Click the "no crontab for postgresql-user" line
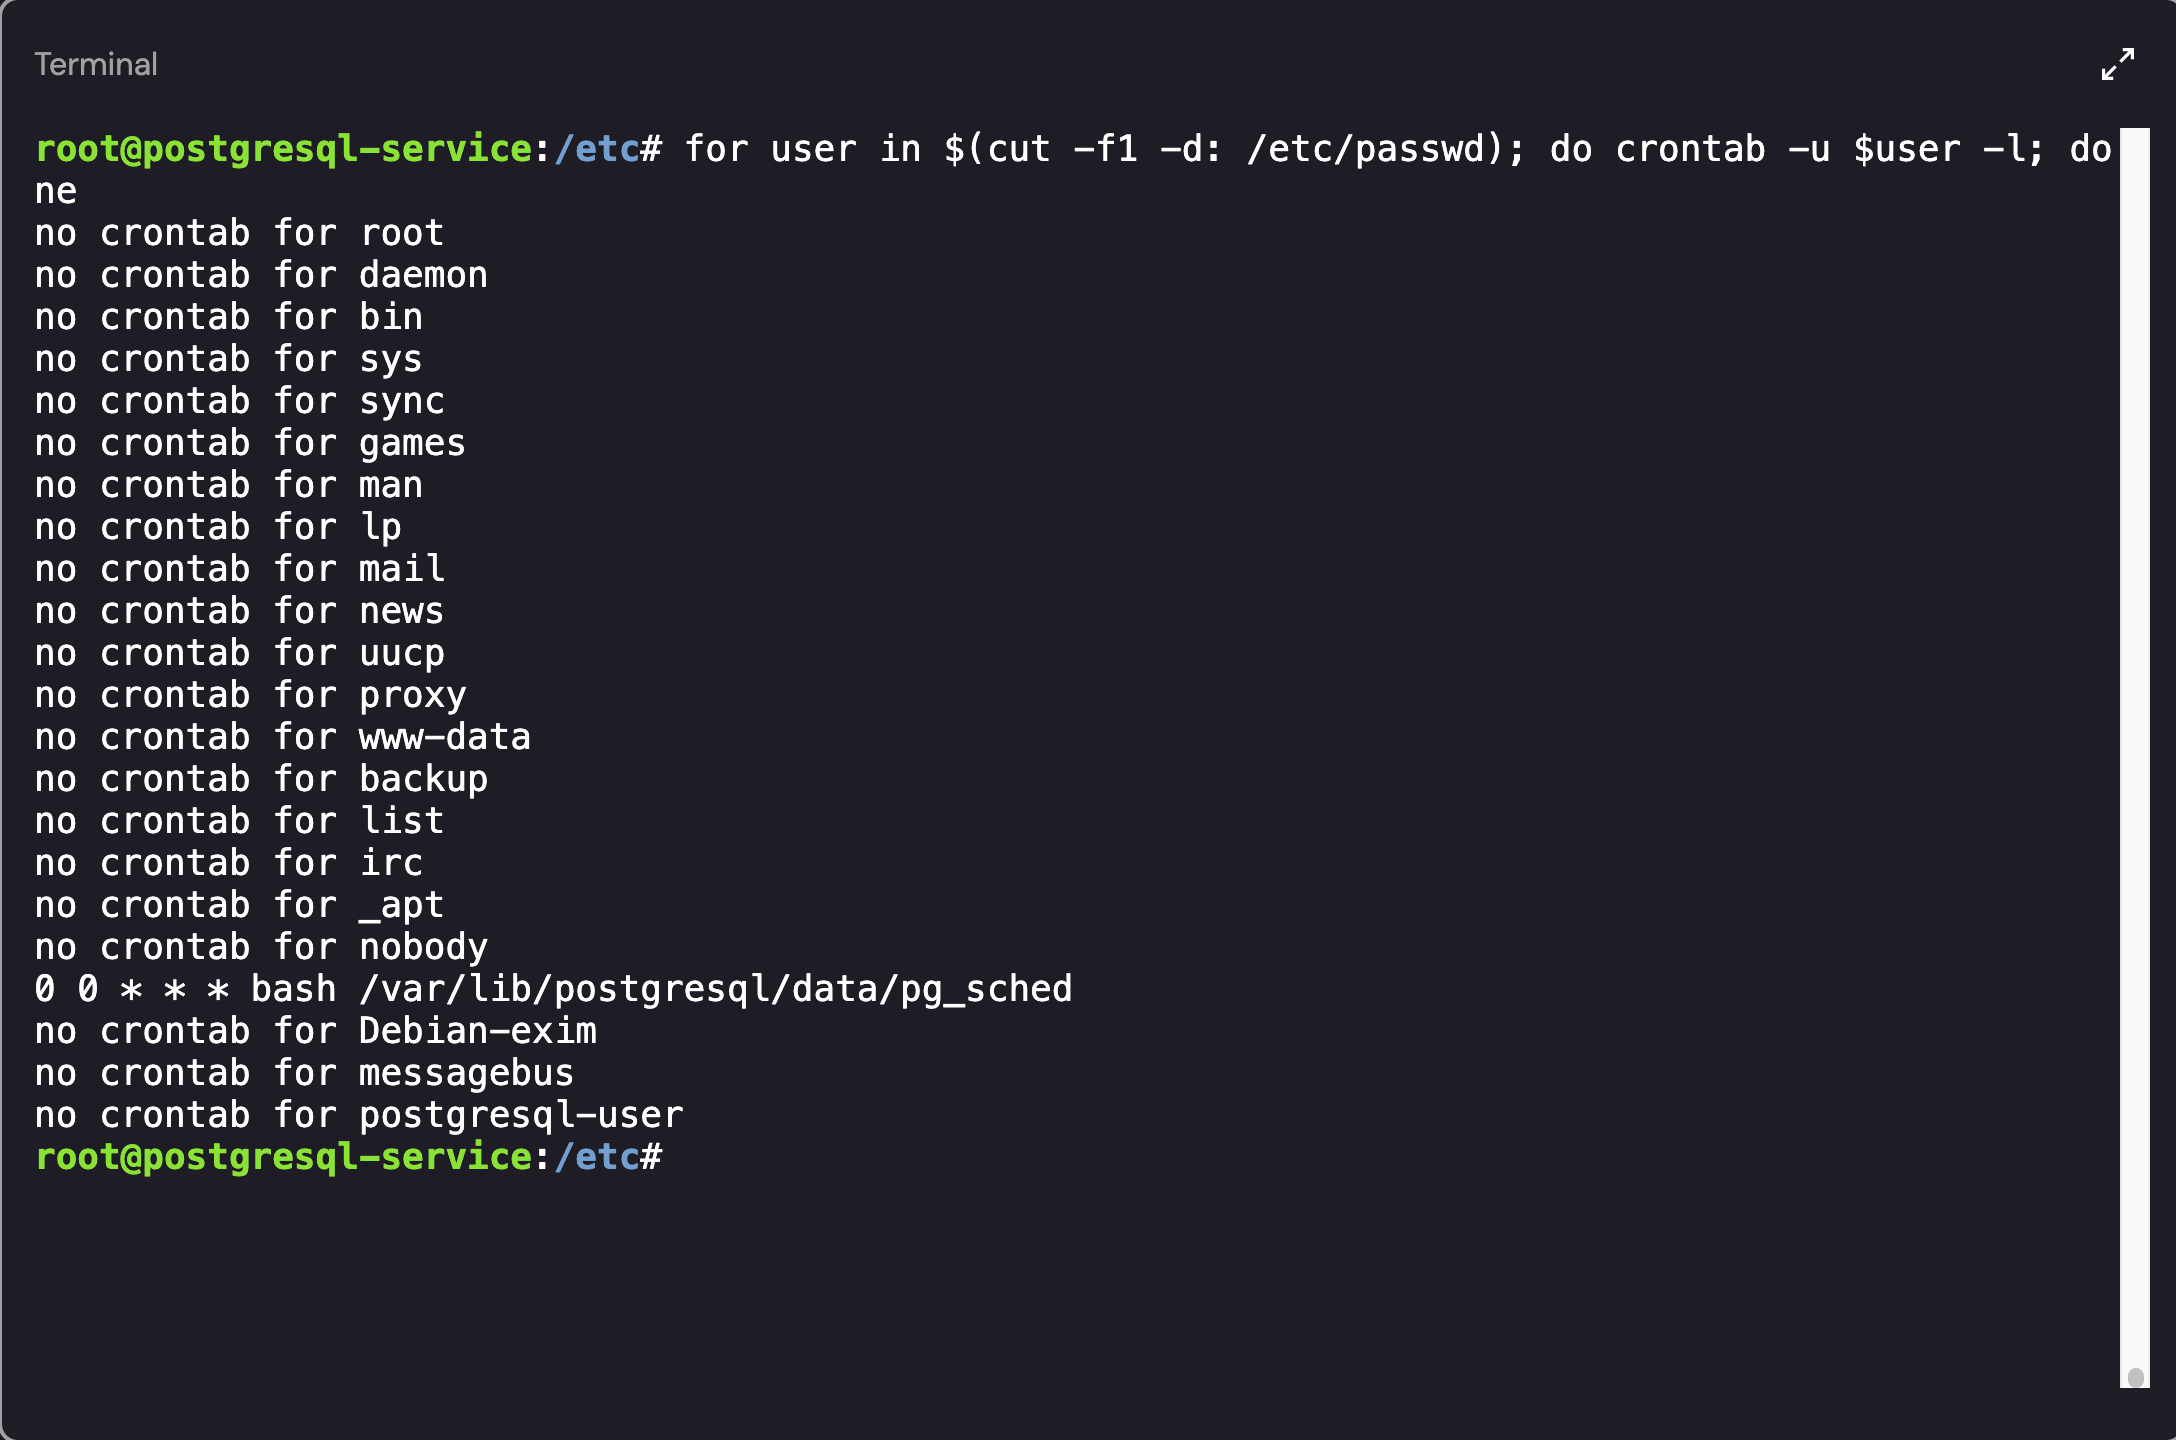This screenshot has width=2176, height=1440. (359, 1115)
